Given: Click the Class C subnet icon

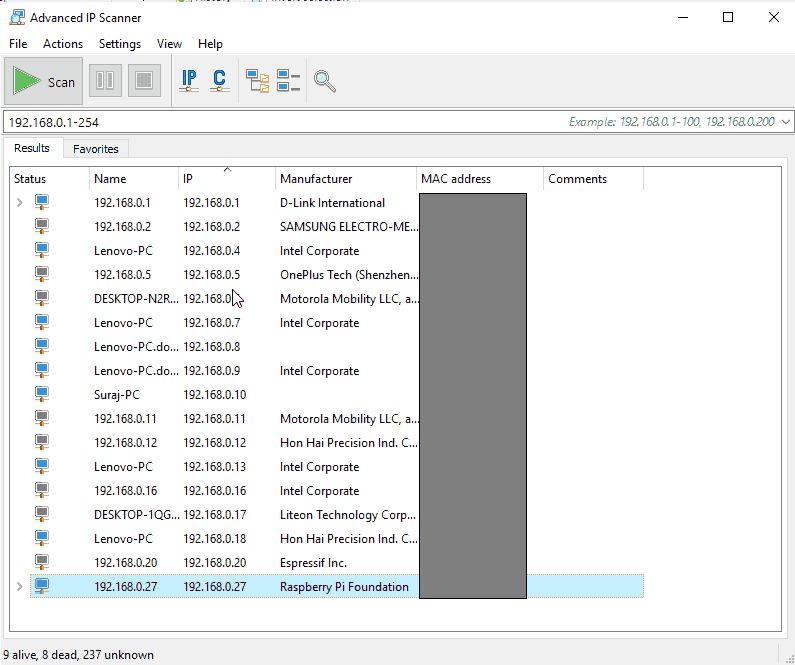Looking at the screenshot, I should click(x=219, y=81).
